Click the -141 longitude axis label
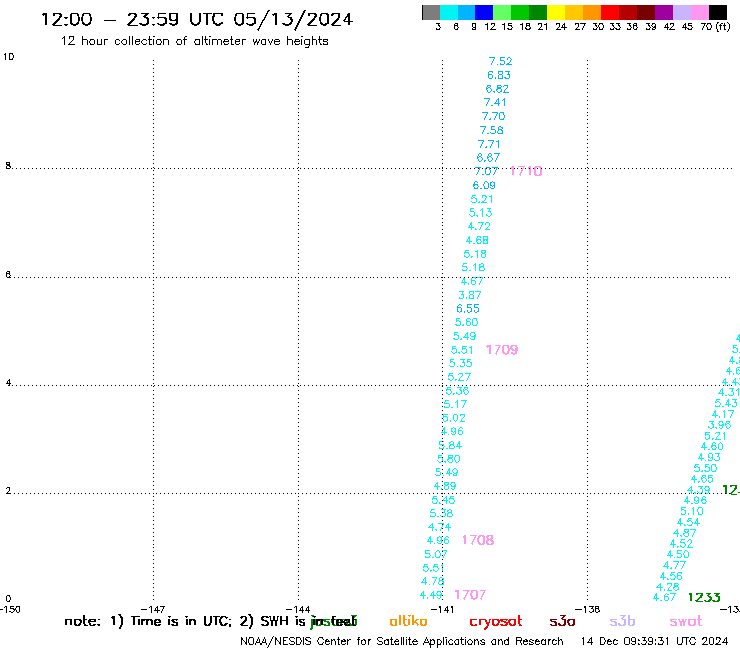 coord(442,609)
